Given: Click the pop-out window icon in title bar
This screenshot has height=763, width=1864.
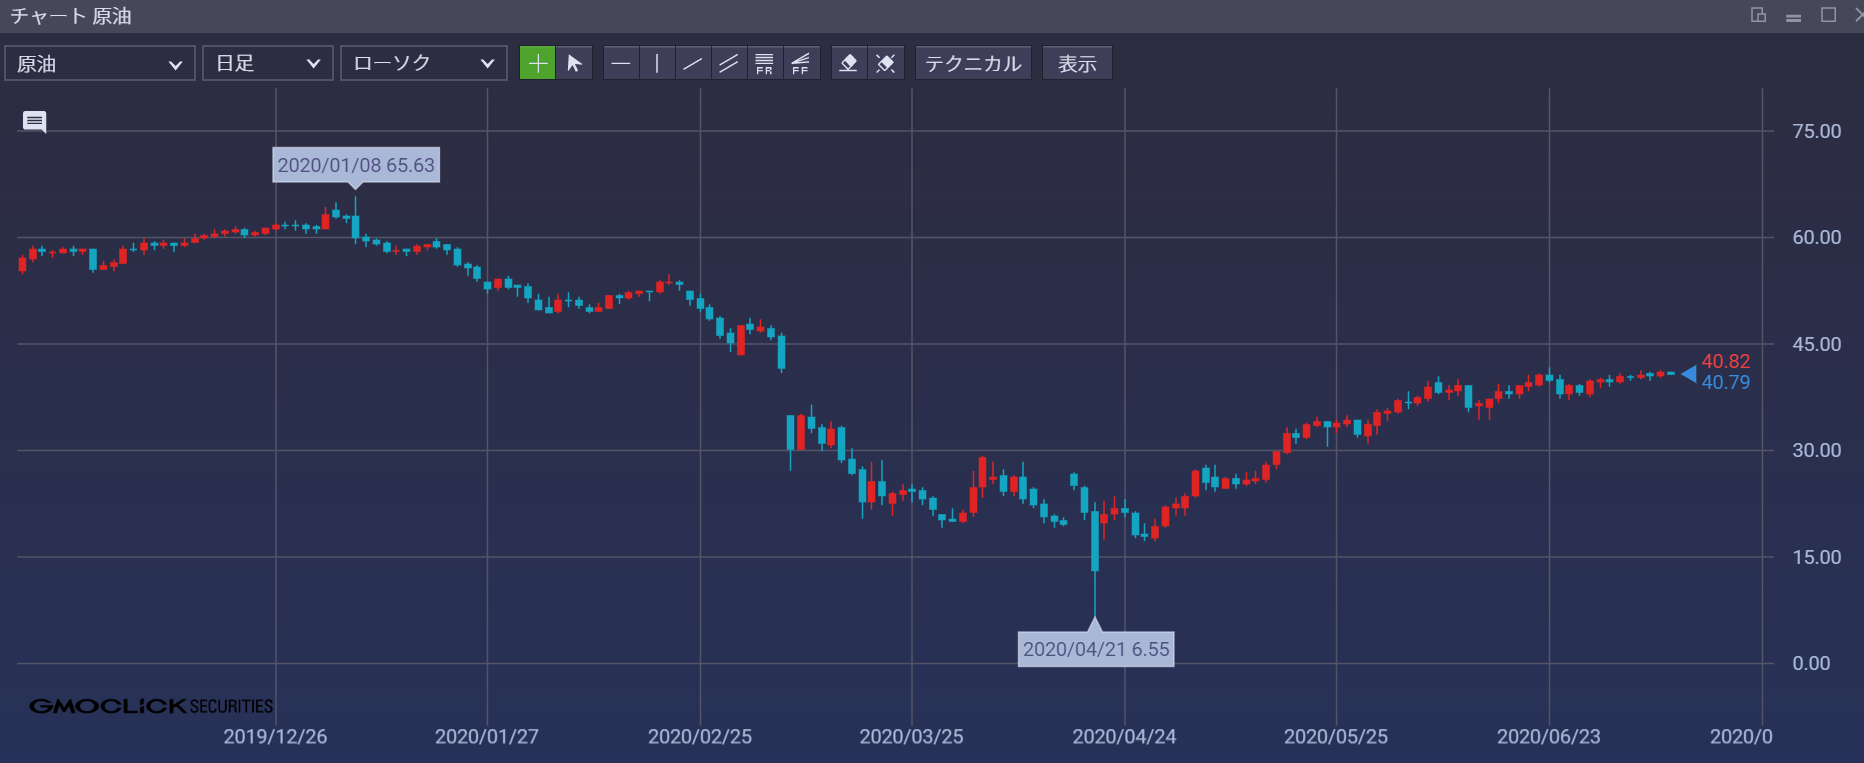Looking at the screenshot, I should coord(1758,15).
